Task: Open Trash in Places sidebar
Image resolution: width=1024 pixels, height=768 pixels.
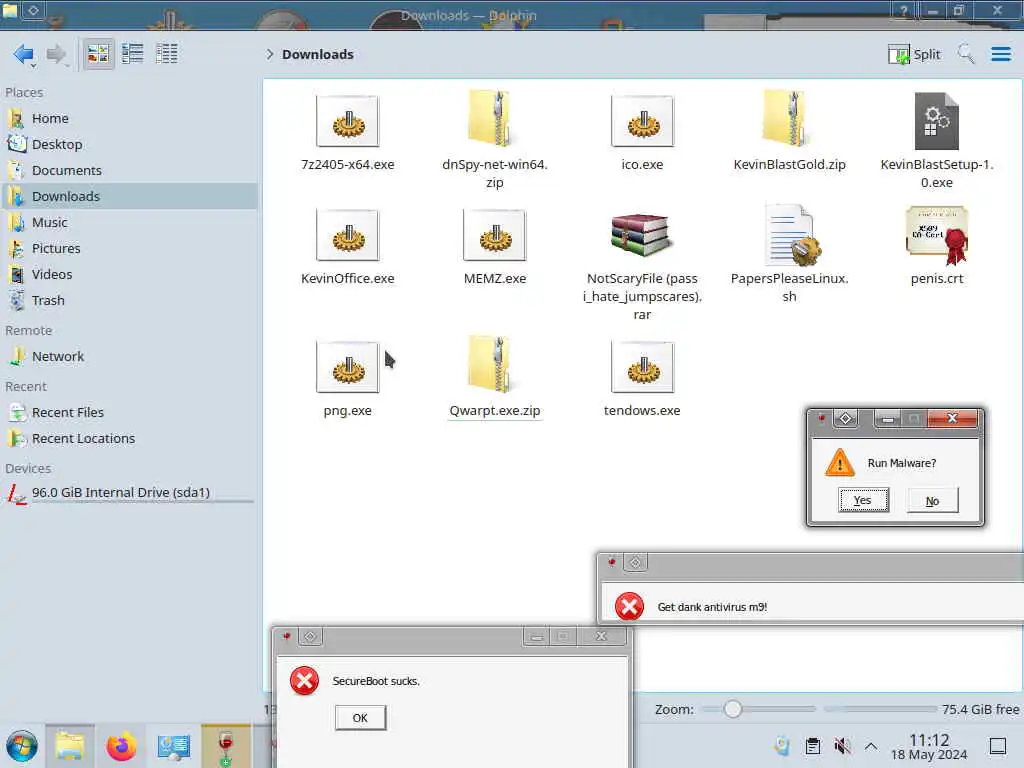Action: point(129,300)
